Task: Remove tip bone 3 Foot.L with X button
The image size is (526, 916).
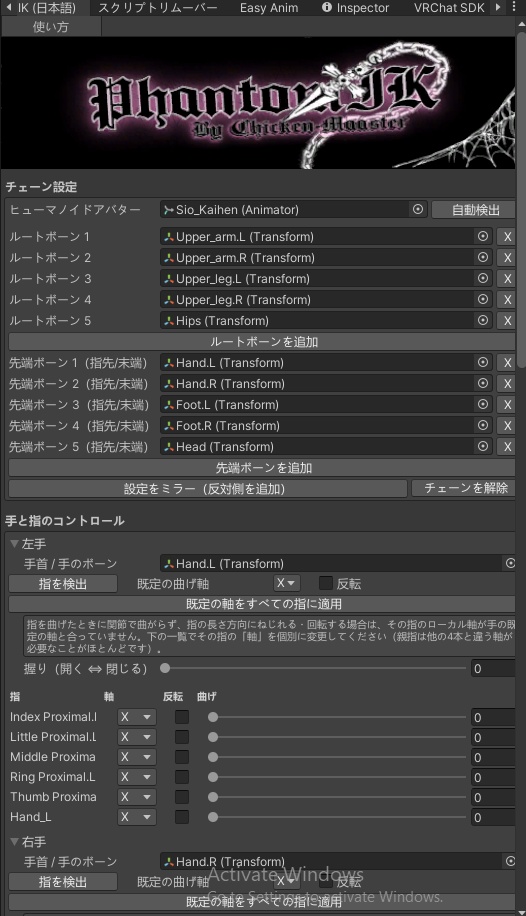Action: coord(507,405)
